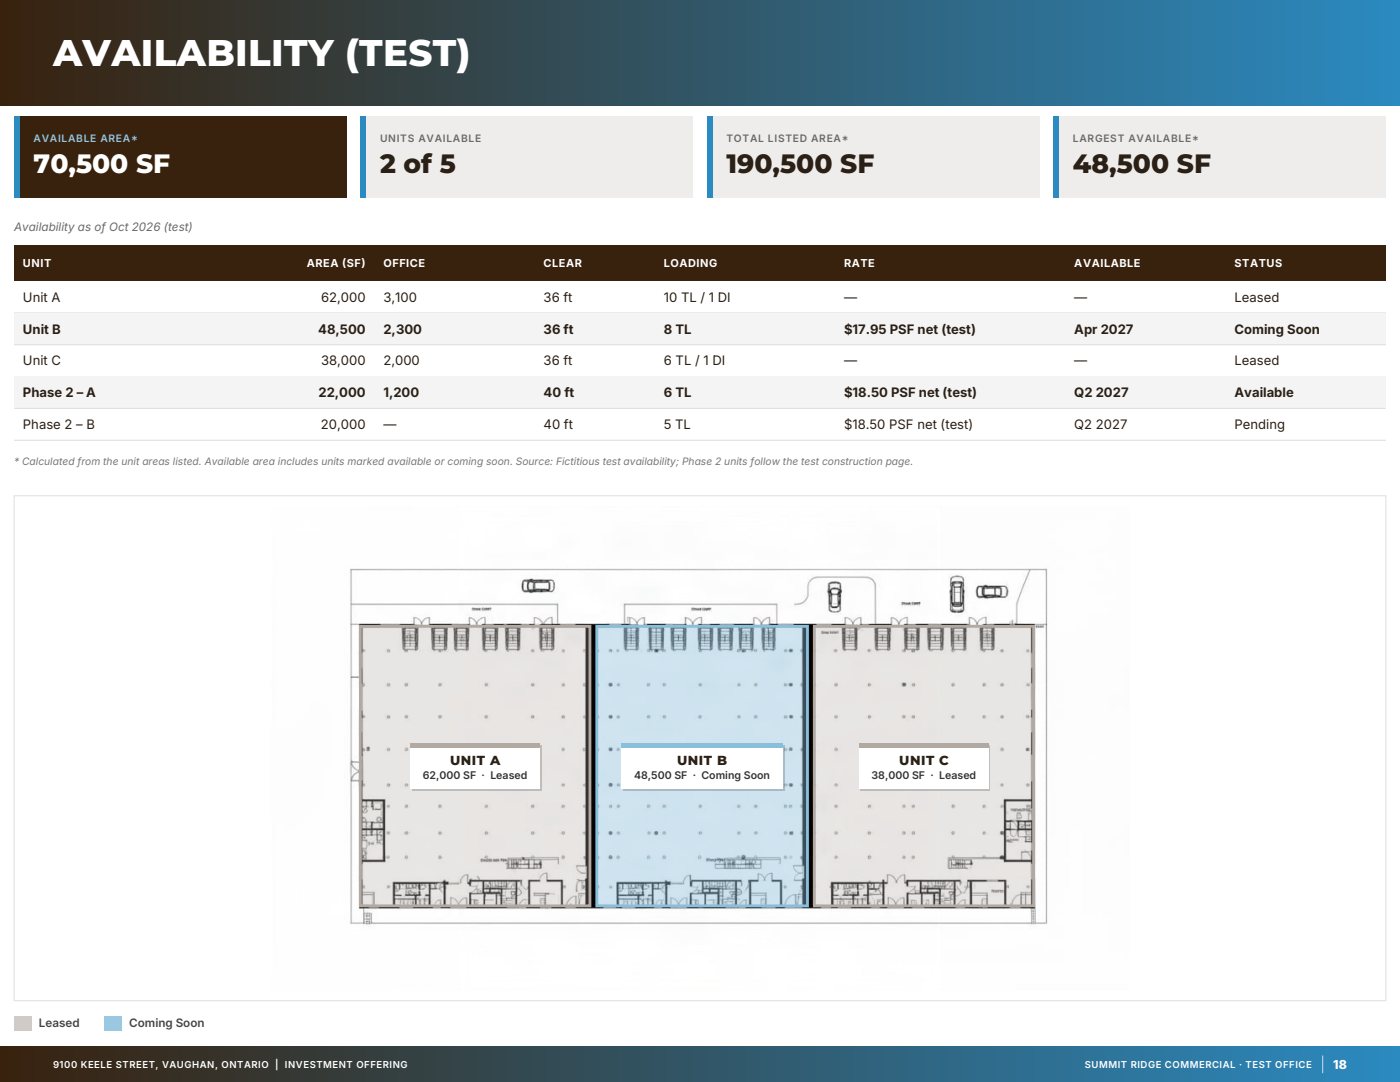1400x1082 pixels.
Task: Click the 'CLEAR' column header
Action: tap(563, 263)
